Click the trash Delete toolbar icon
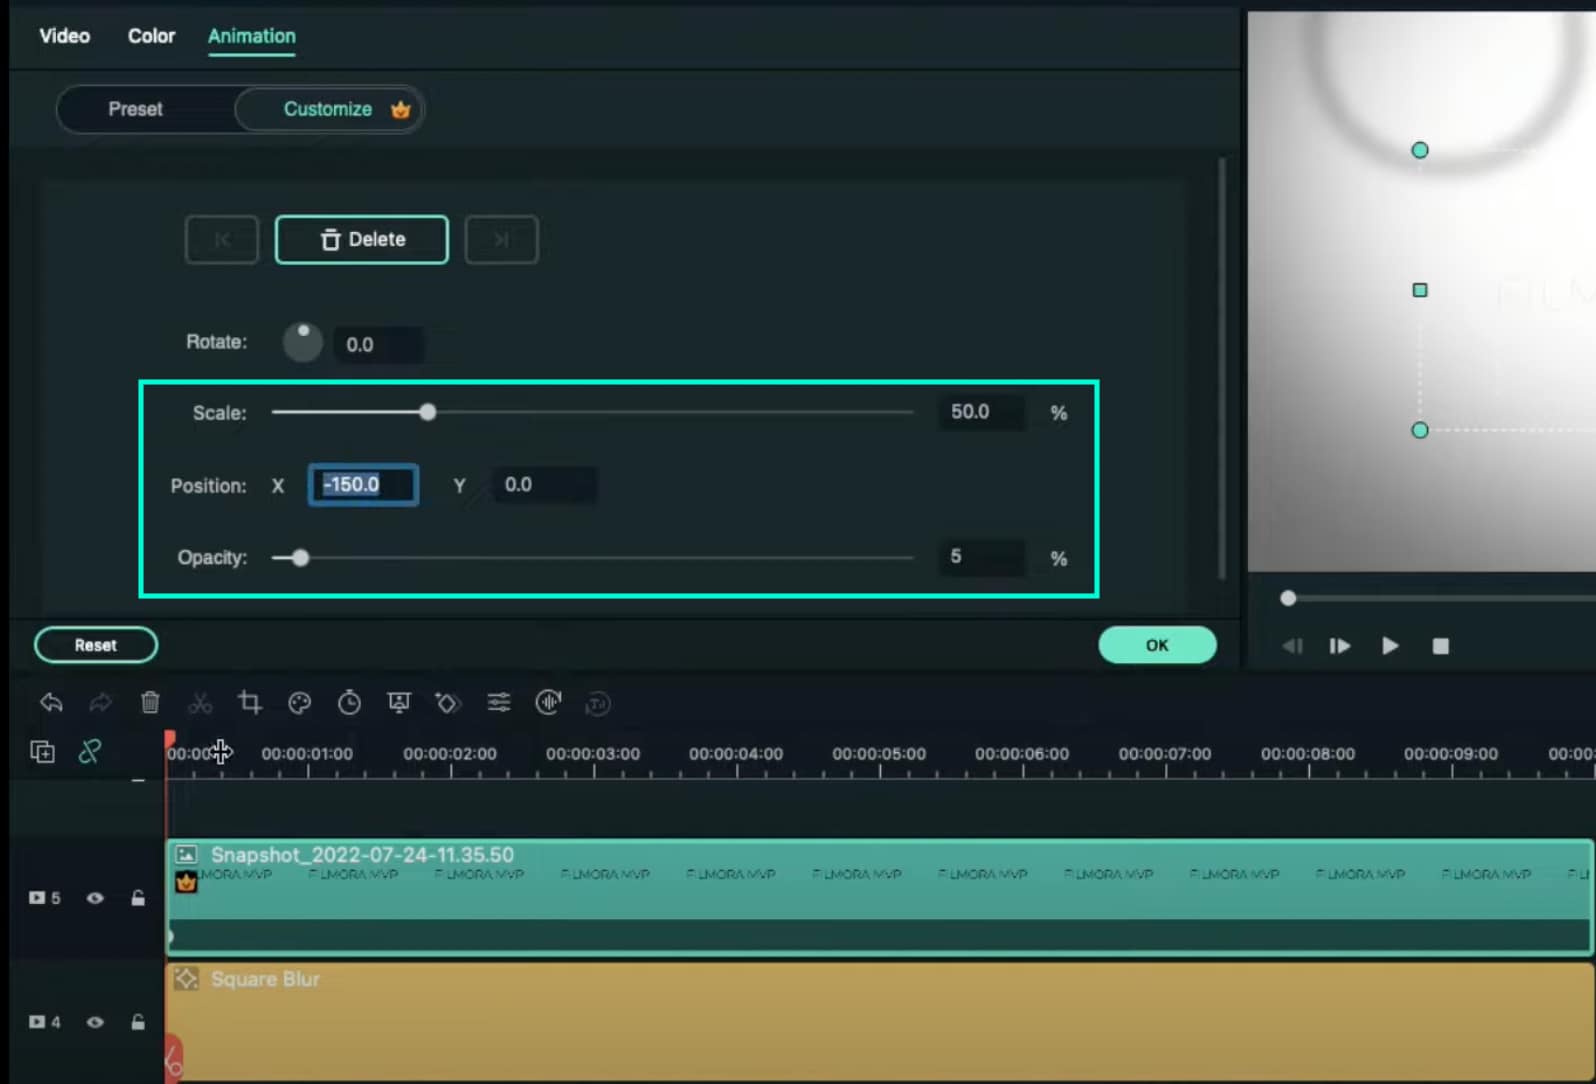The width and height of the screenshot is (1596, 1084). (x=150, y=703)
